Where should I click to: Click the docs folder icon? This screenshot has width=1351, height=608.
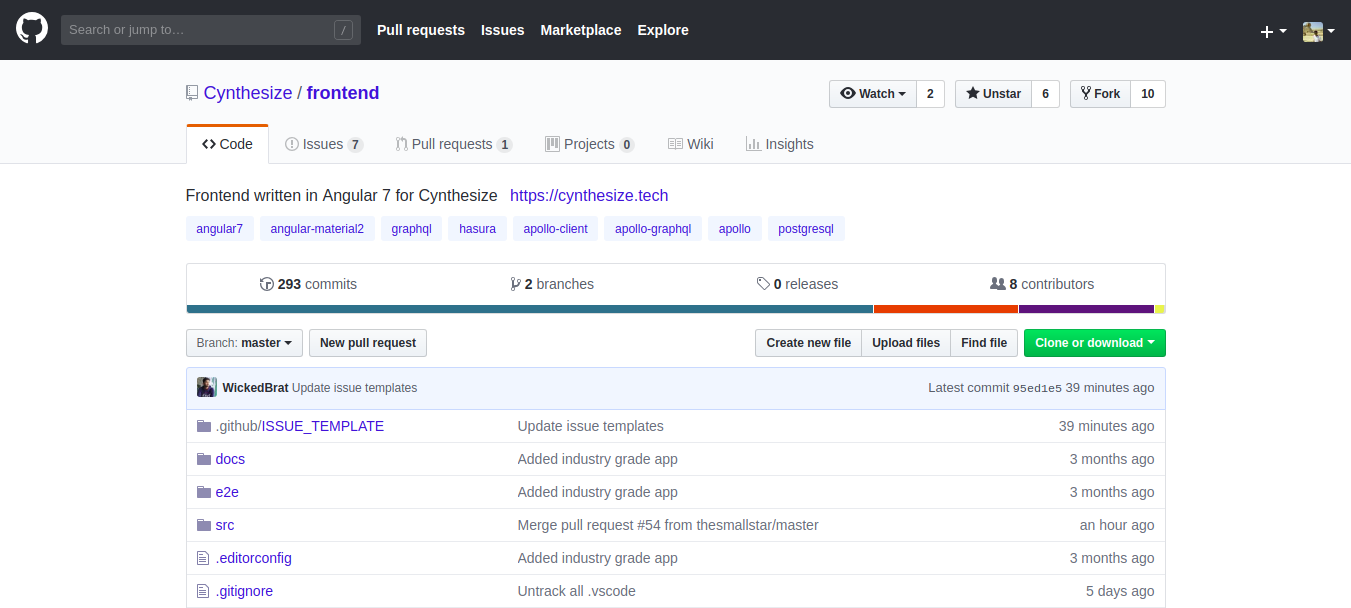pyautogui.click(x=204, y=459)
